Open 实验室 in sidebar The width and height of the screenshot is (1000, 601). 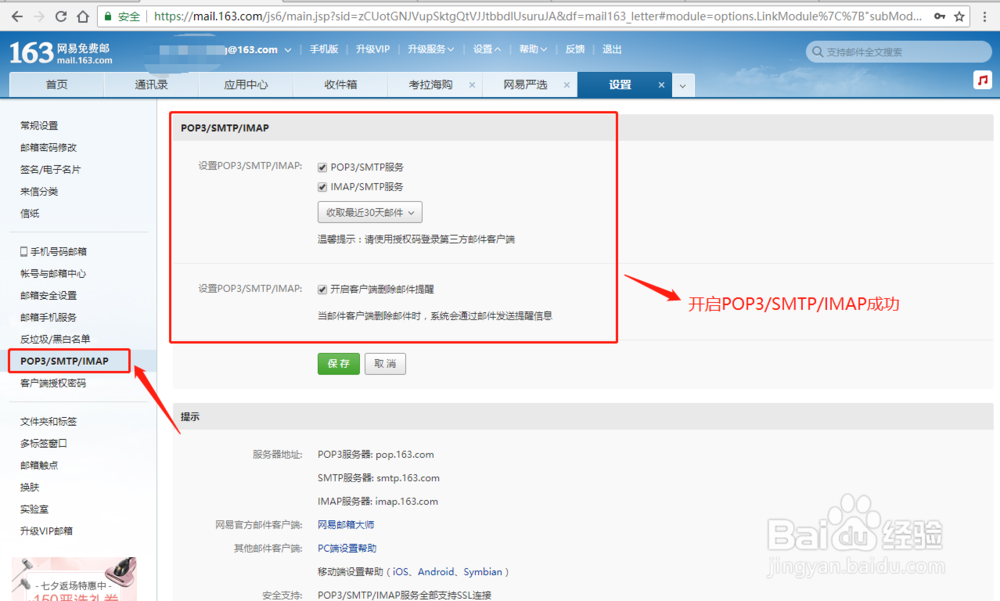[x=34, y=510]
